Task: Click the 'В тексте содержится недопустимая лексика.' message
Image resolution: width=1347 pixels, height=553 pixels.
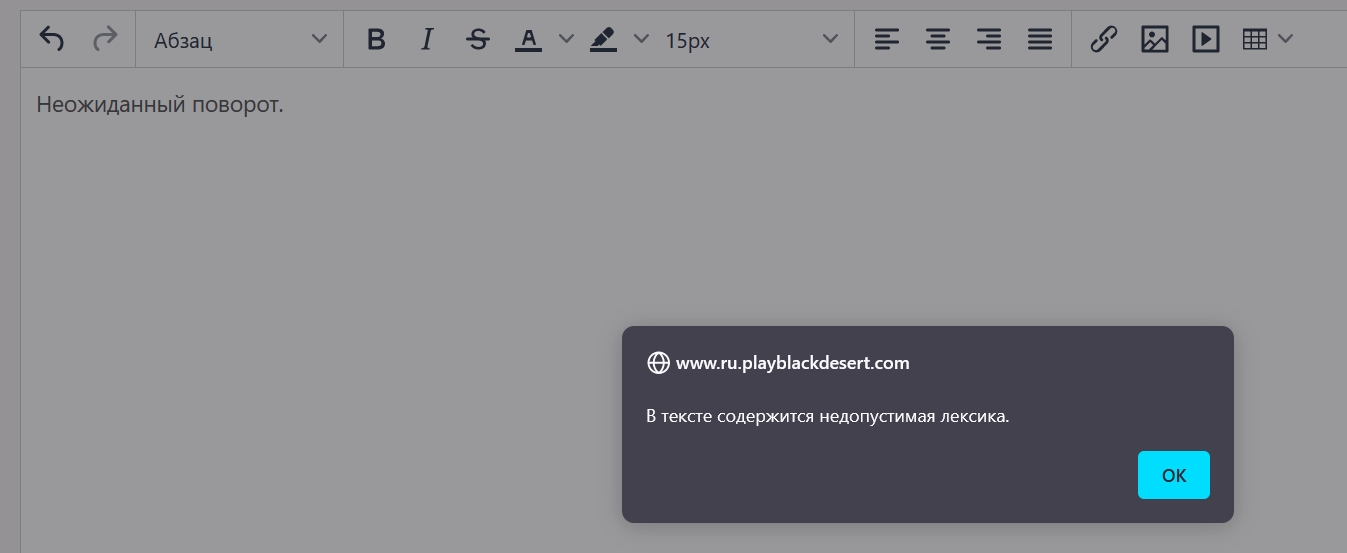Action: click(828, 416)
